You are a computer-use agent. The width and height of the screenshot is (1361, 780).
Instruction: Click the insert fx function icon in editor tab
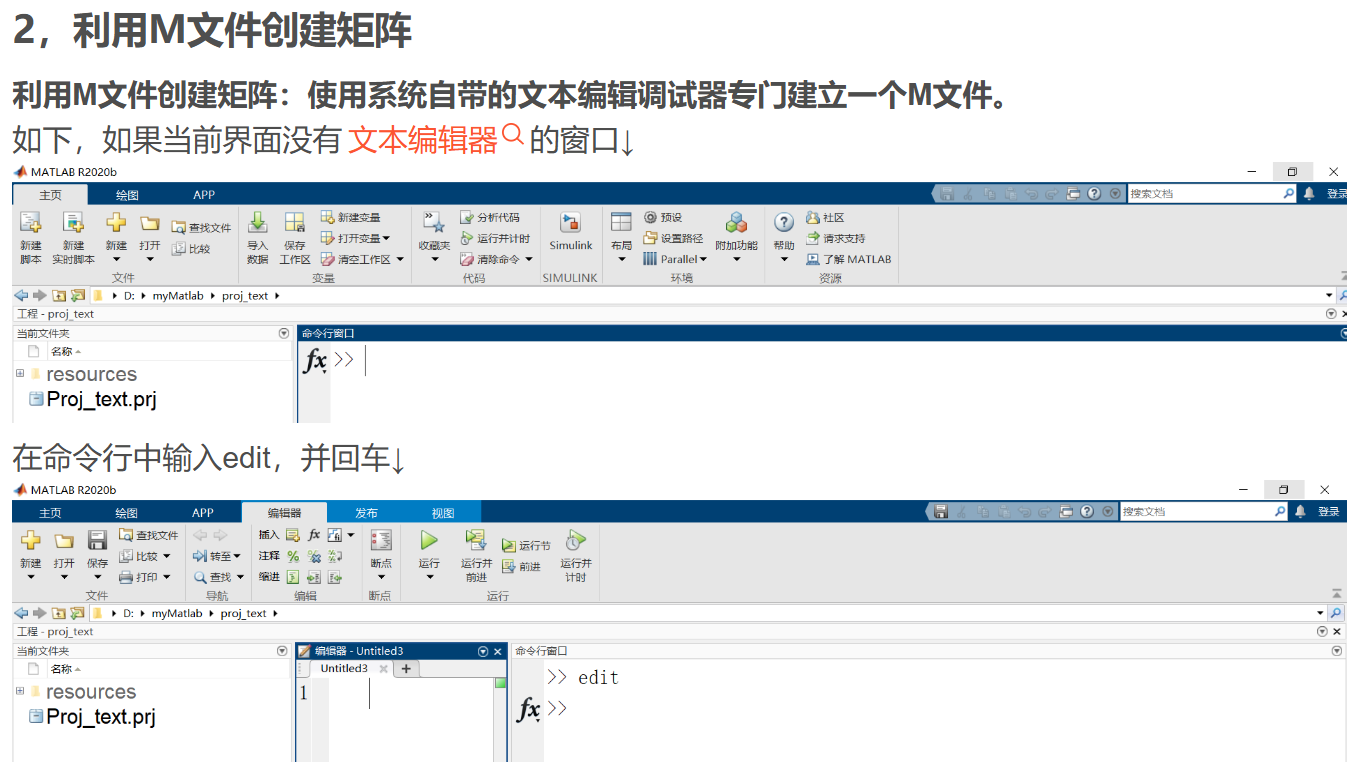pyautogui.click(x=314, y=535)
